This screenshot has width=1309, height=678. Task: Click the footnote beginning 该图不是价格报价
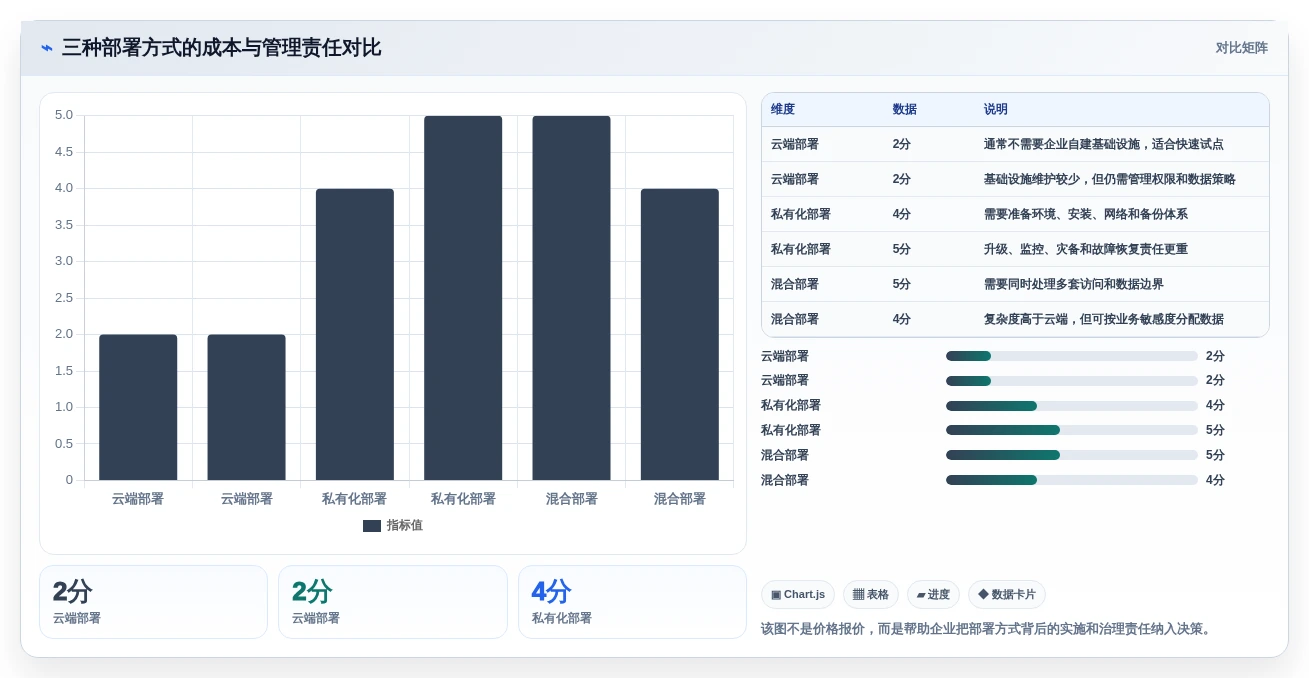pyautogui.click(x=986, y=629)
